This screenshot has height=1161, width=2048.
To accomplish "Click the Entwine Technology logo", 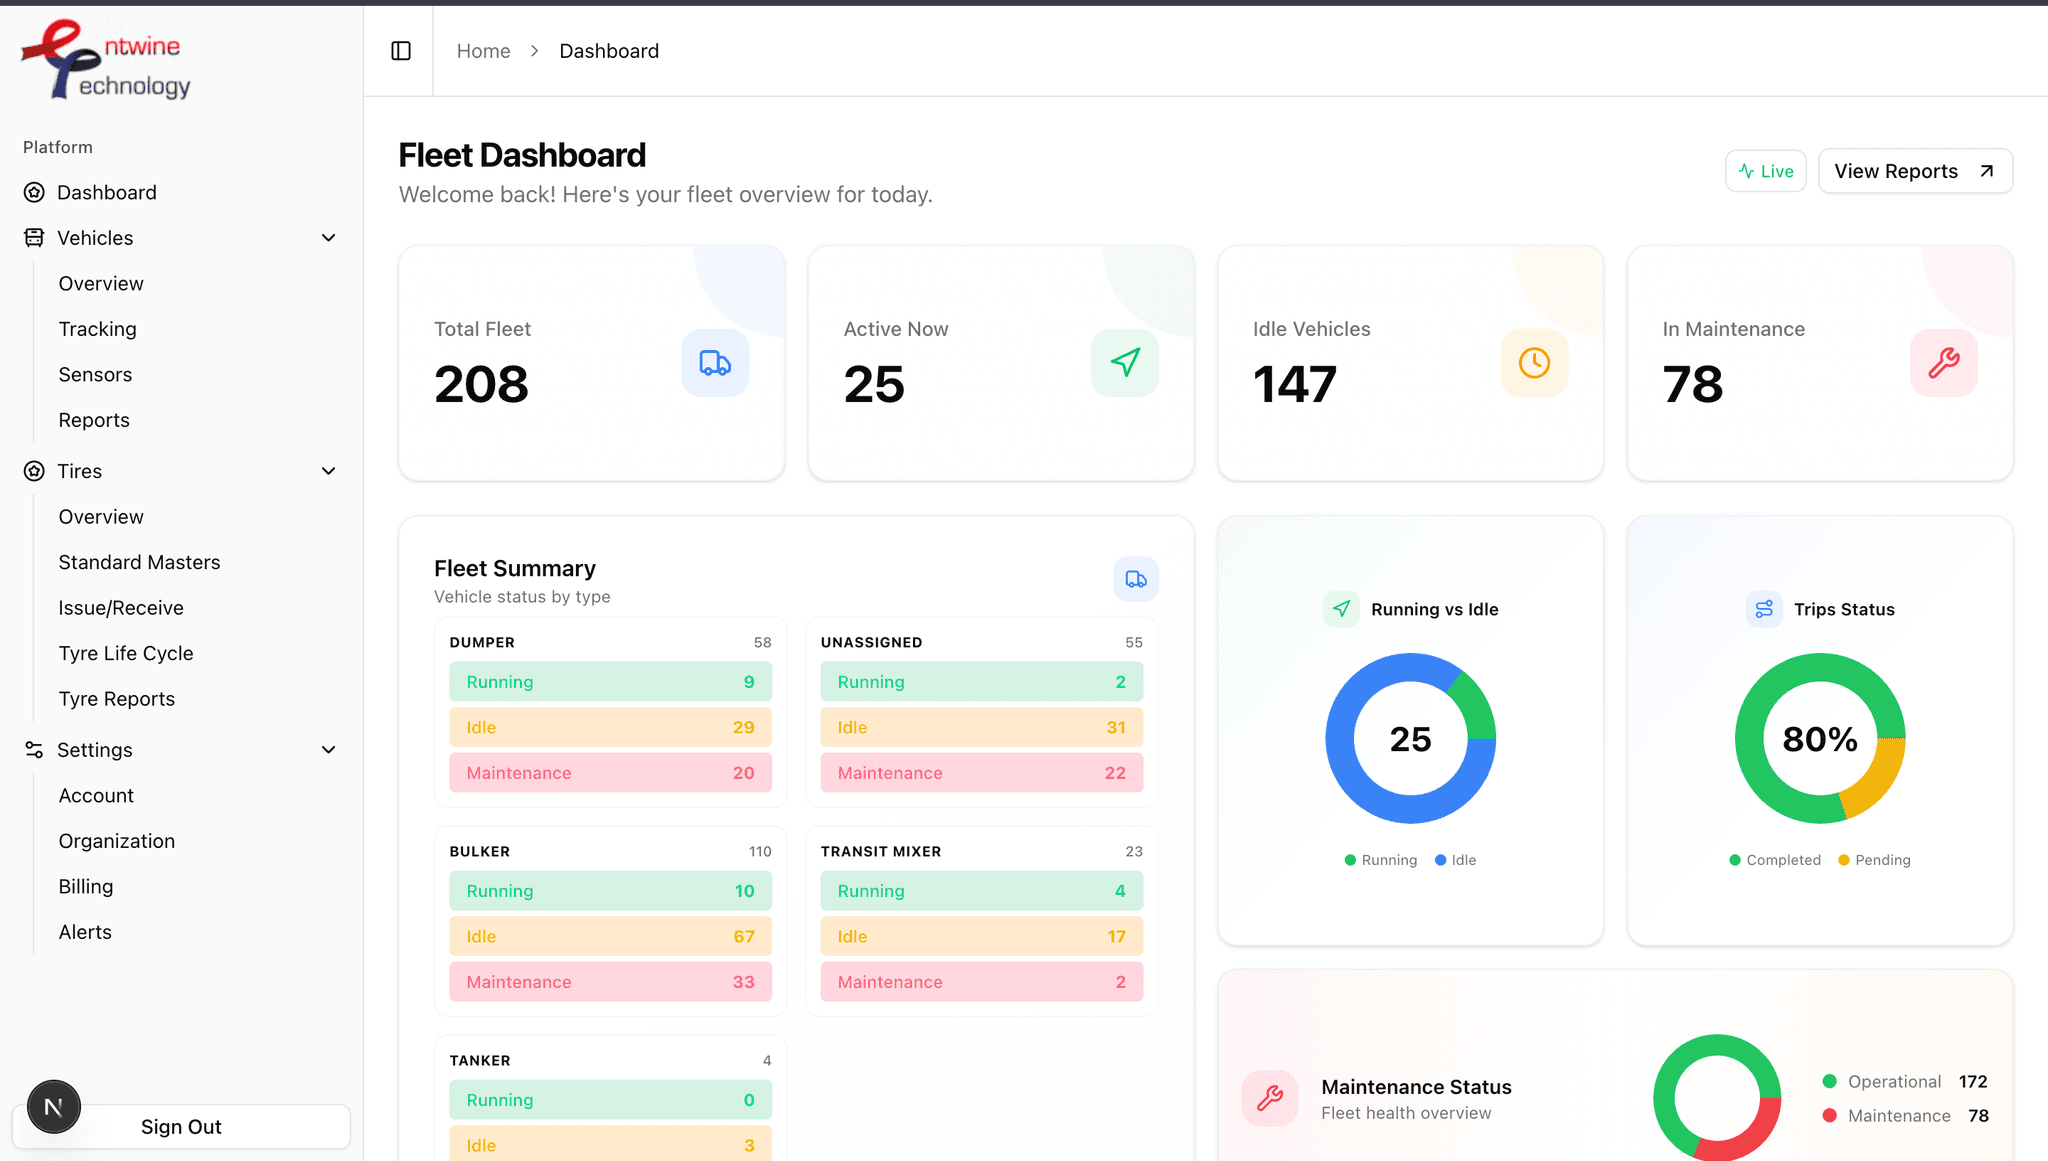I will (106, 60).
